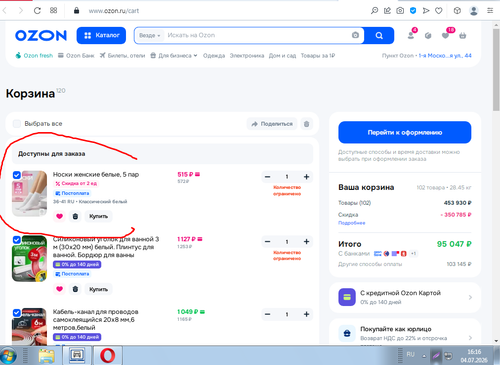
Task: Open the browser easy setup menu icon
Action: pos(490,11)
